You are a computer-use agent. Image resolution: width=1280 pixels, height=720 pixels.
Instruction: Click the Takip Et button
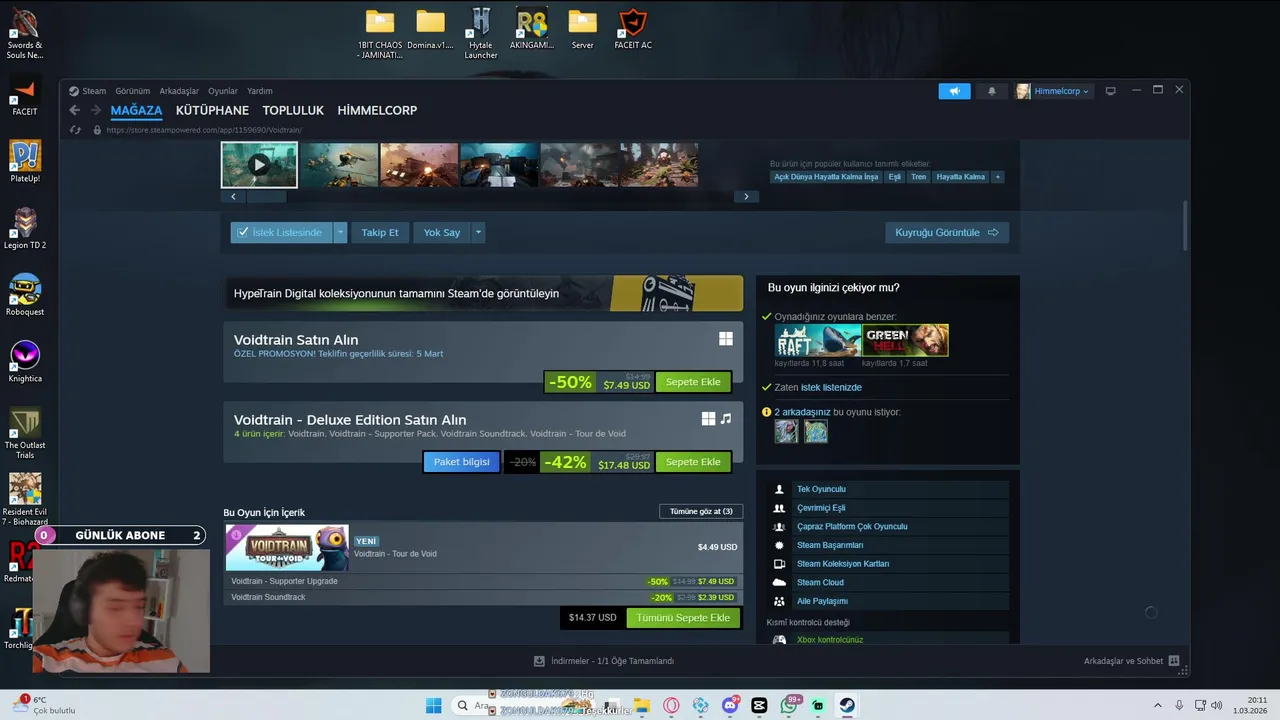pos(380,232)
